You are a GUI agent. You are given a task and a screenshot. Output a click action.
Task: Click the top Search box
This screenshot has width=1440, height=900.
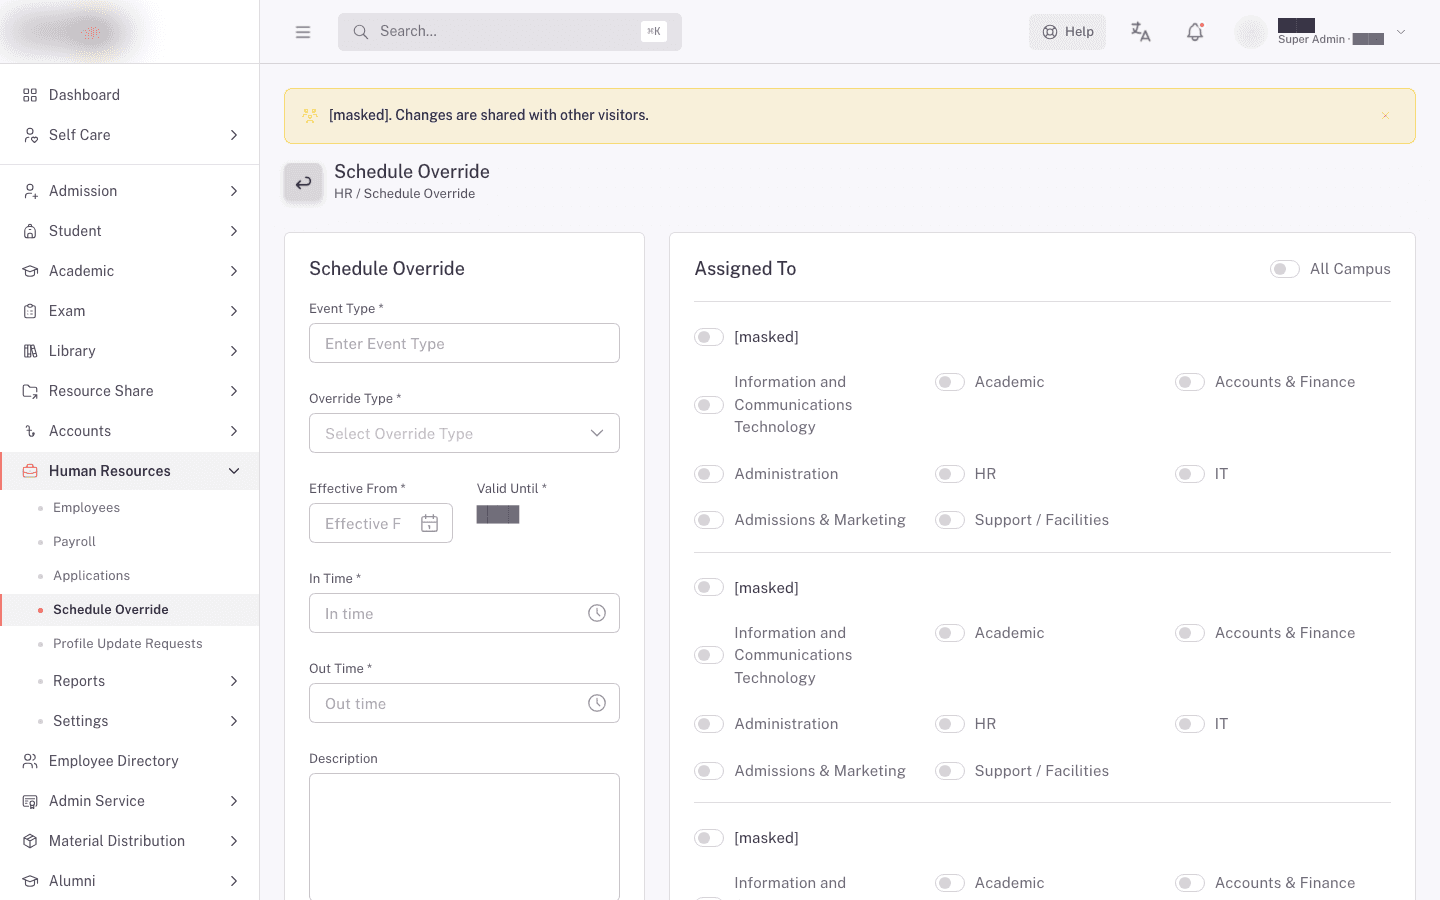point(510,32)
